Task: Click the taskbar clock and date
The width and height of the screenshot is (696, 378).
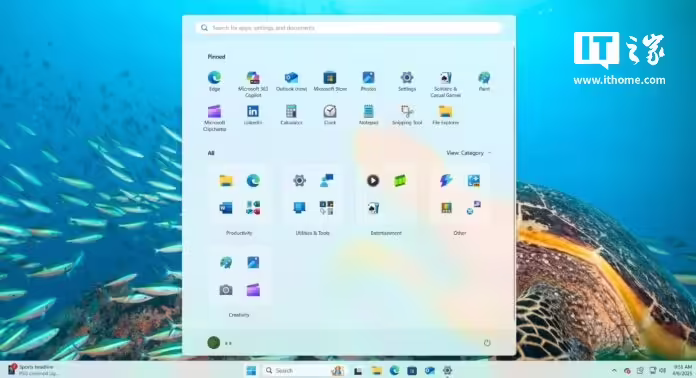Action: point(683,370)
